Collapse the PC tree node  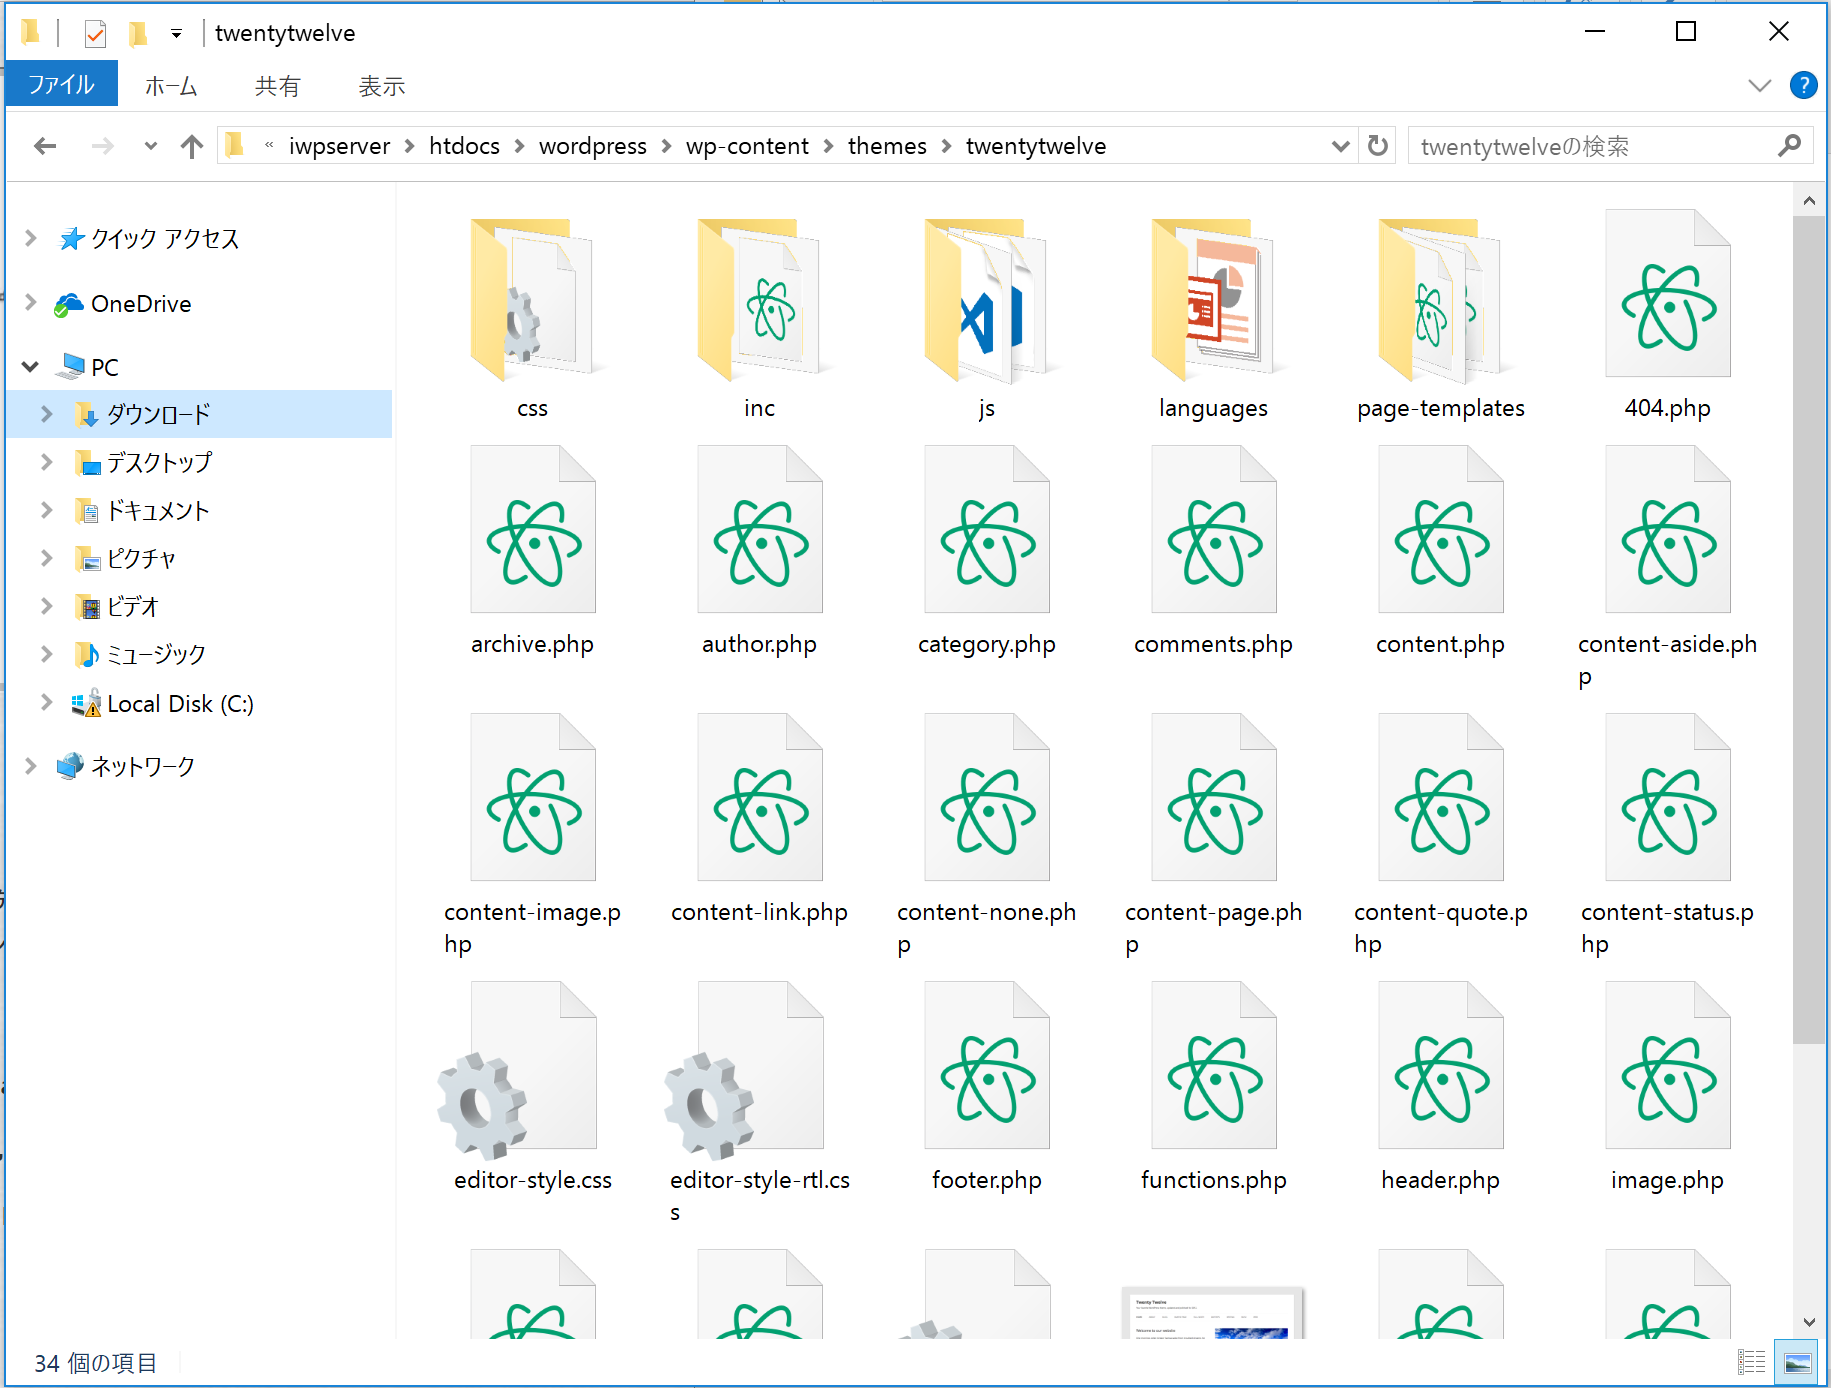(30, 367)
